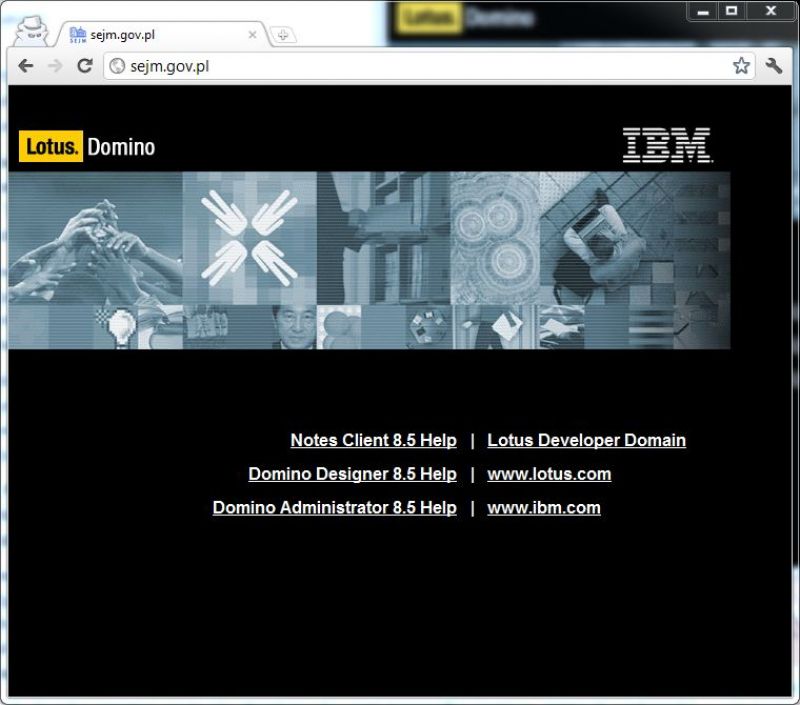Open Domino Designer 8.5 Help link
This screenshot has height=705, width=800.
point(353,474)
